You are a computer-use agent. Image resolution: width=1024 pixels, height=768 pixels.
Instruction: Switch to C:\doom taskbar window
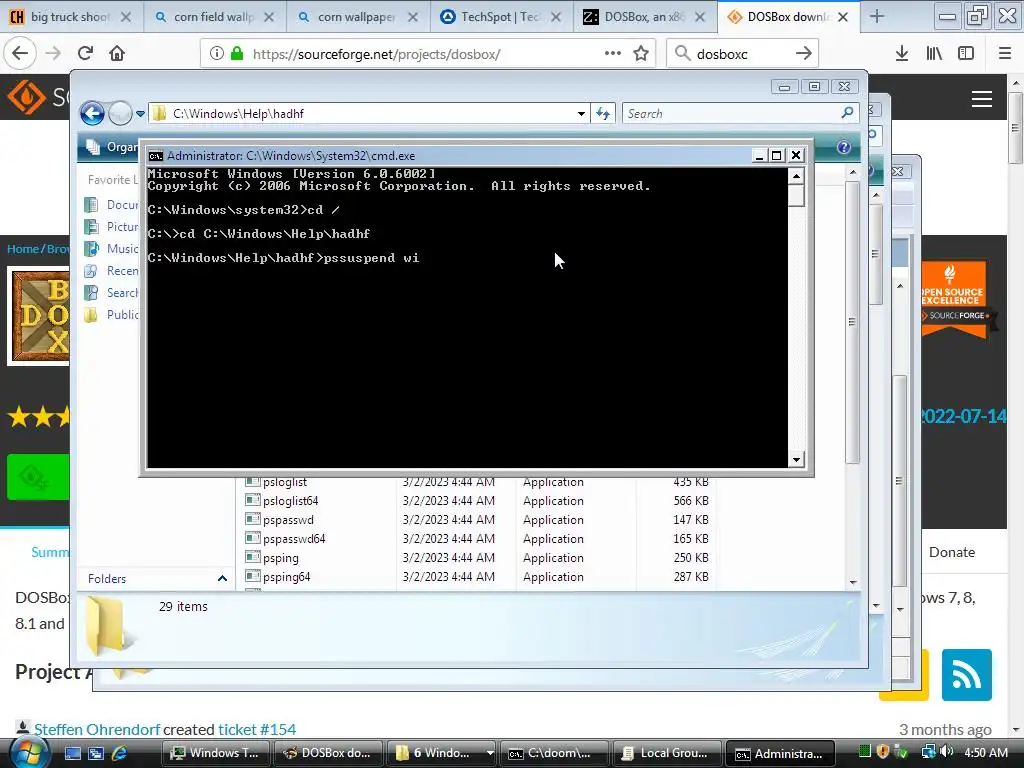(x=553, y=753)
